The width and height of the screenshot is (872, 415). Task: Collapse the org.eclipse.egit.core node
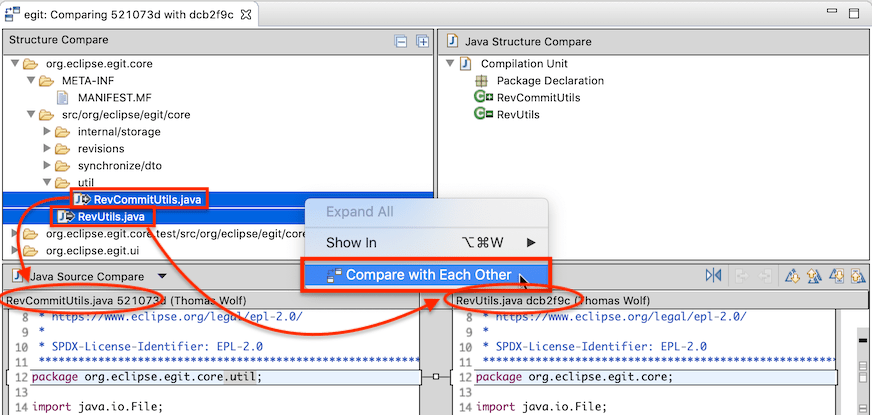pos(15,64)
